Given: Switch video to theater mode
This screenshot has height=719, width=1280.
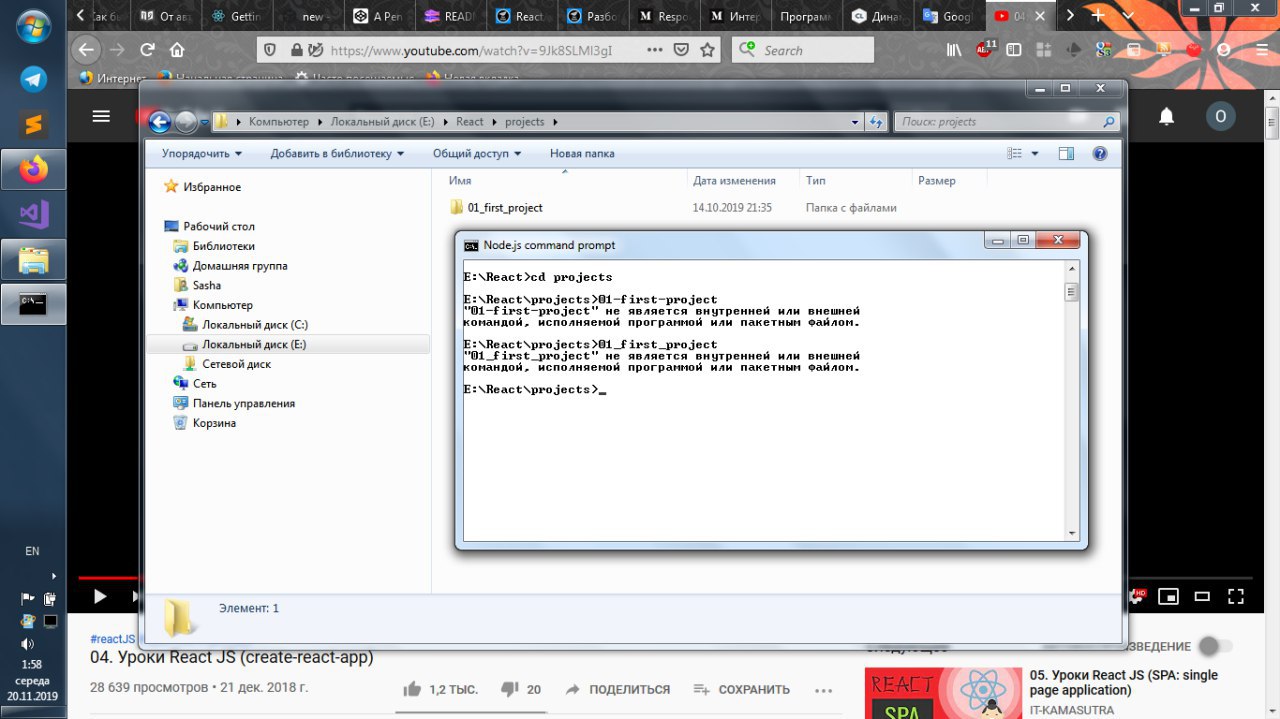Looking at the screenshot, I should coord(1202,597).
